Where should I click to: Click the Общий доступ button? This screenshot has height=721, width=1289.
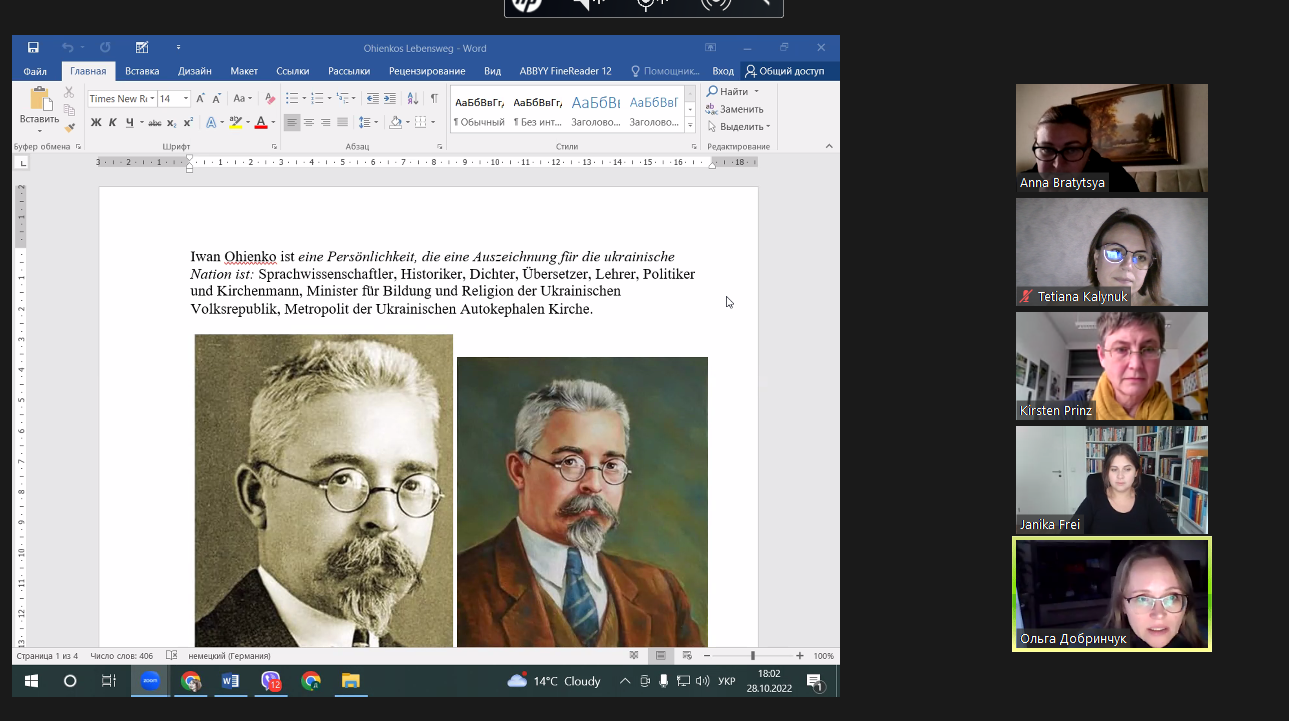pyautogui.click(x=785, y=71)
